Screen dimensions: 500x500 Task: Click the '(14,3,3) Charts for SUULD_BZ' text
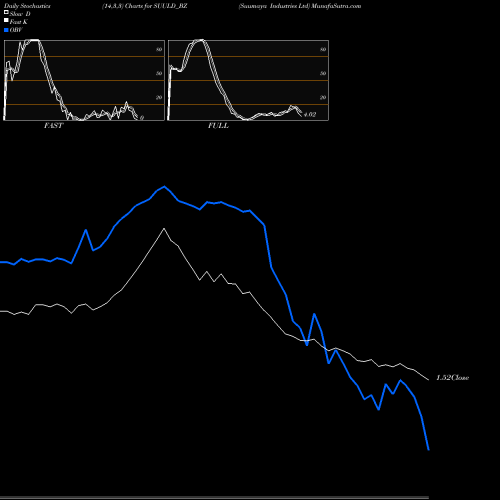(x=145, y=6)
